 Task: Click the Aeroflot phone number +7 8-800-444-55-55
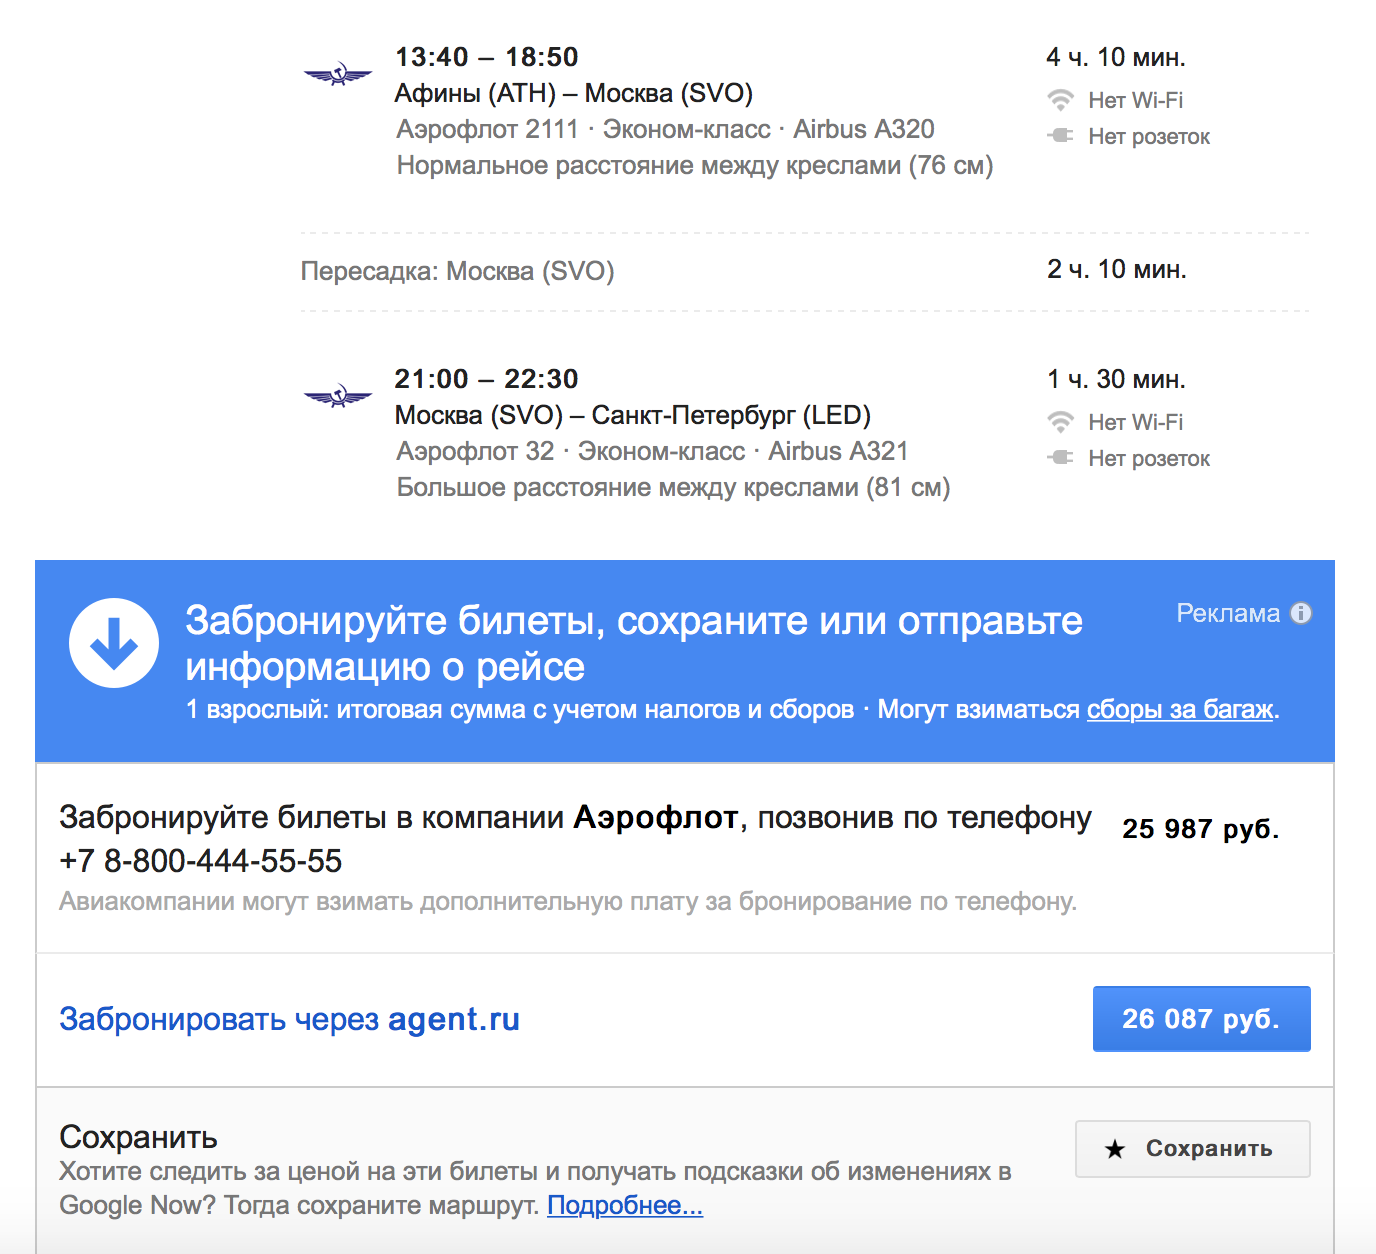pyautogui.click(x=200, y=861)
